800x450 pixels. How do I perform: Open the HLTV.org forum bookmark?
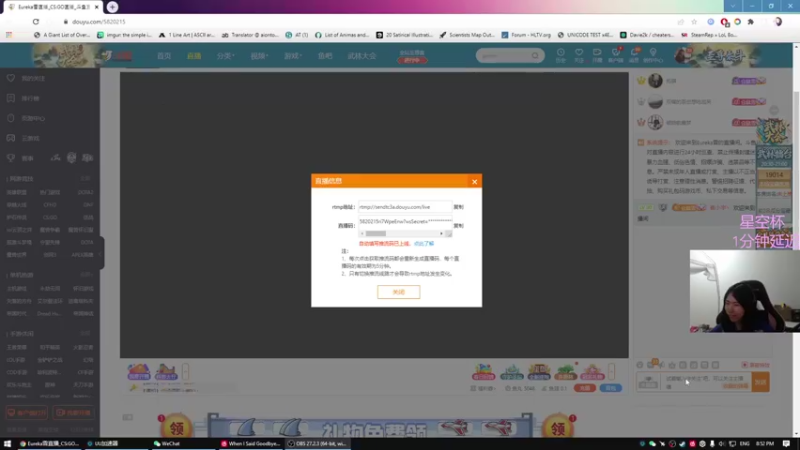click(526, 35)
